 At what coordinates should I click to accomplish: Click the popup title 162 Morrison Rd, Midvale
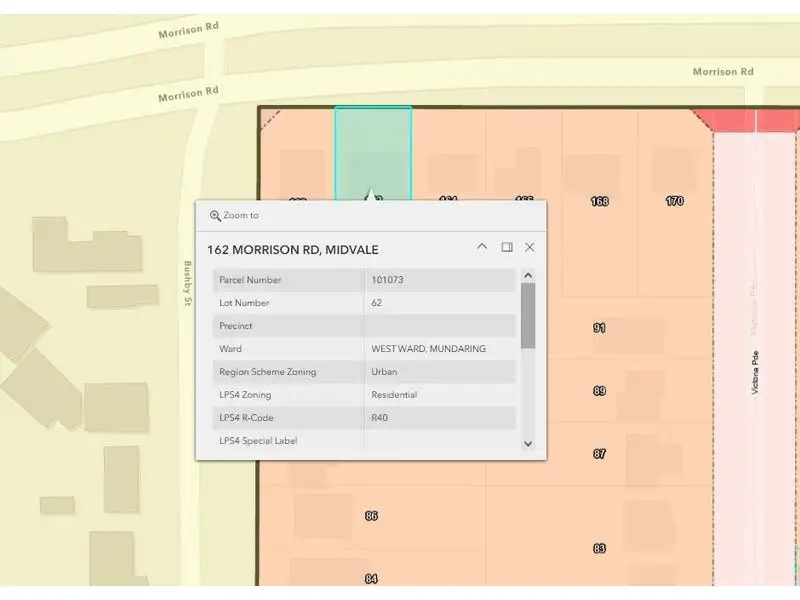[x=293, y=249]
